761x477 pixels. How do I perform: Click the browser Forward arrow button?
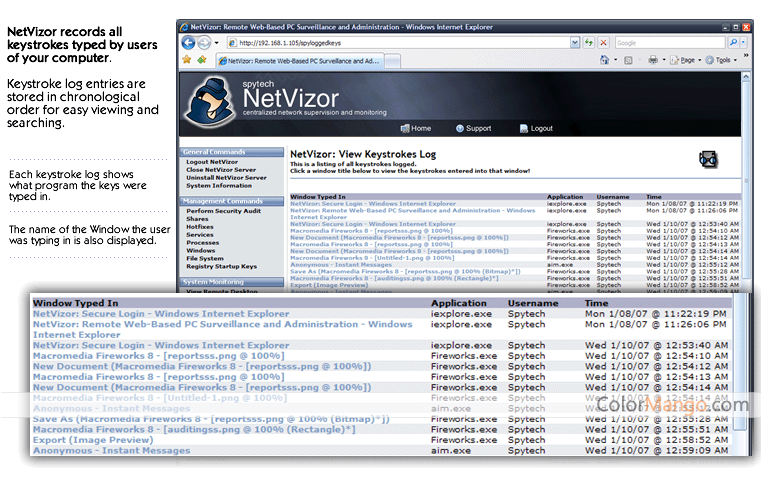204,43
